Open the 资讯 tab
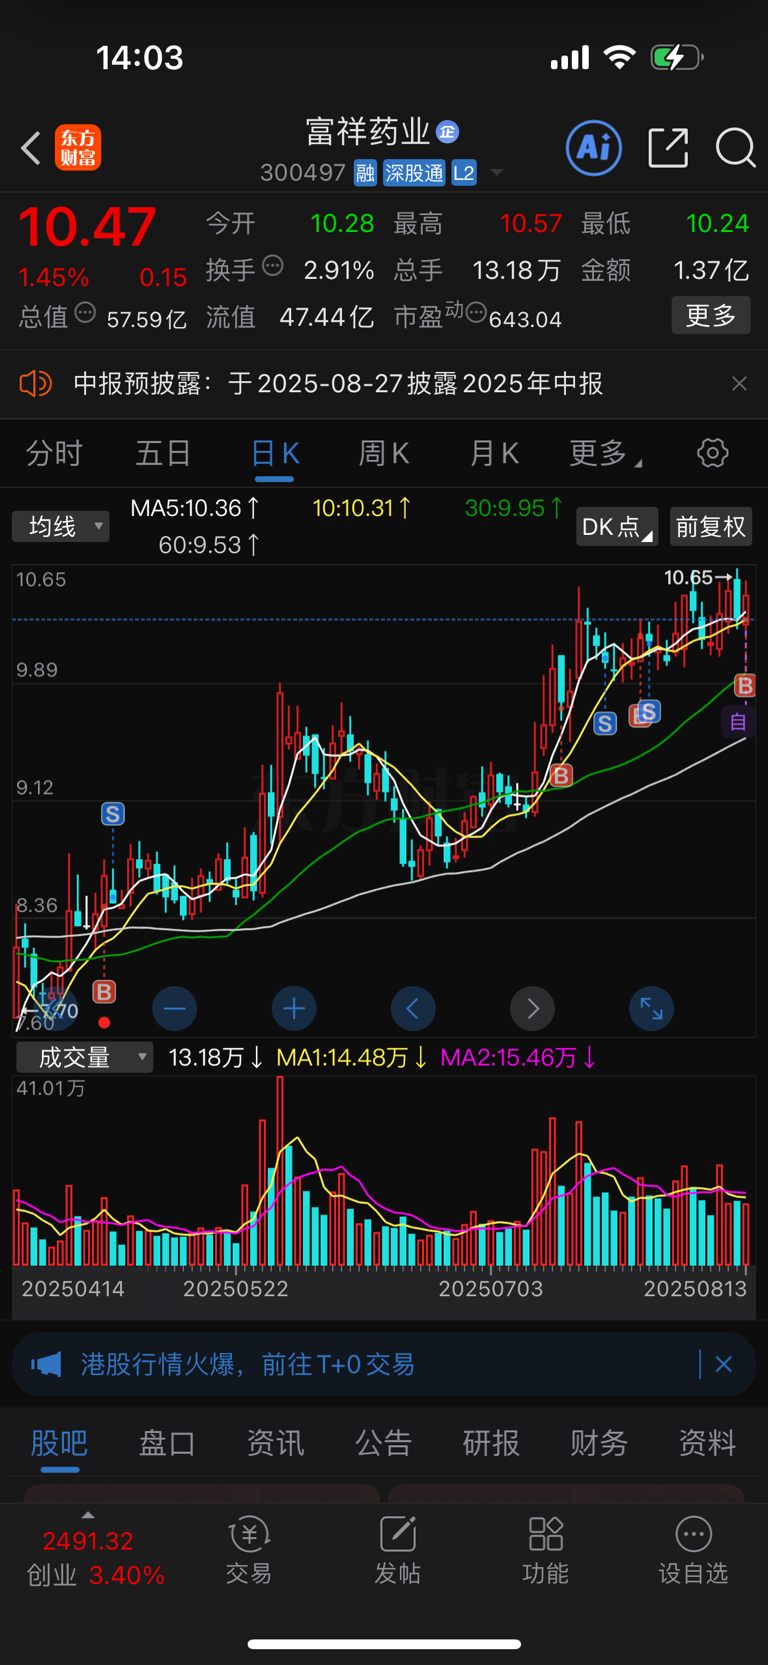Image resolution: width=769 pixels, height=1665 pixels. click(x=275, y=1443)
